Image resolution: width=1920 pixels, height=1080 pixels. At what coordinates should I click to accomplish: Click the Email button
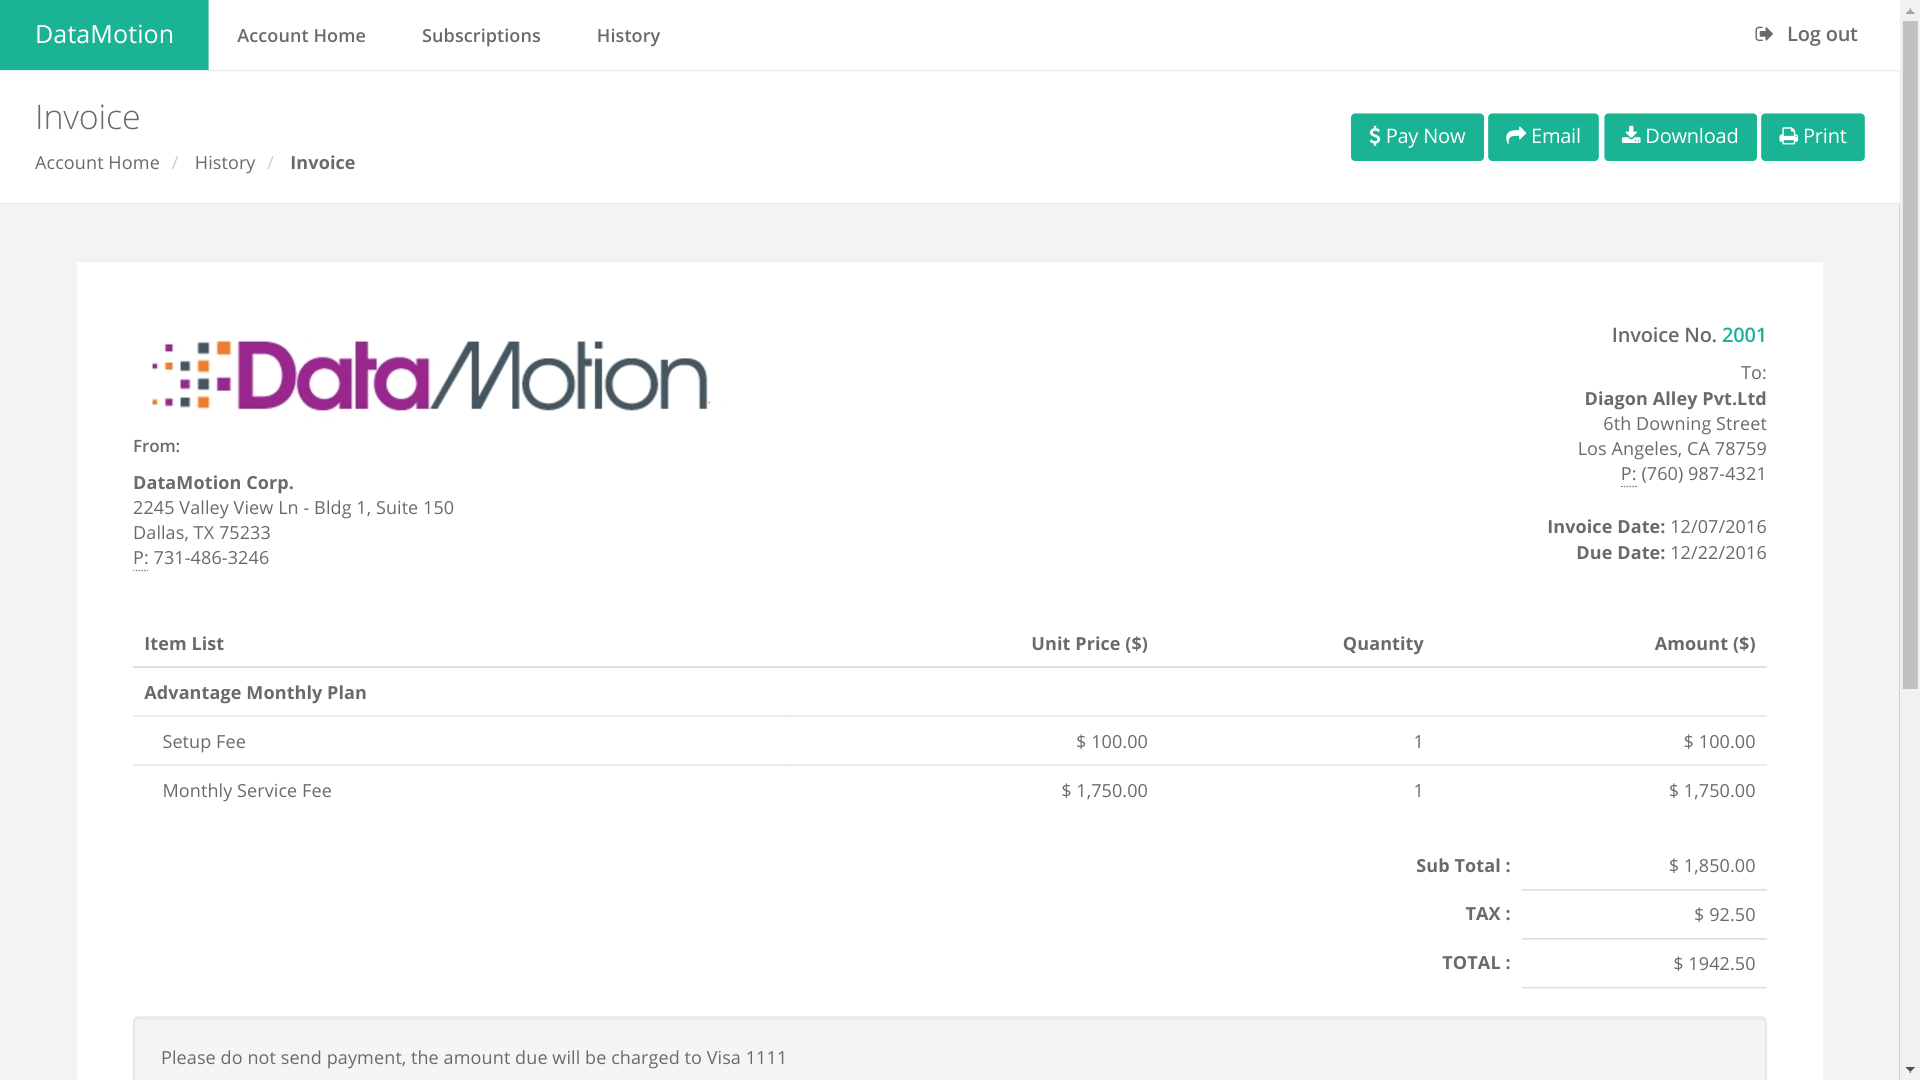coord(1543,137)
